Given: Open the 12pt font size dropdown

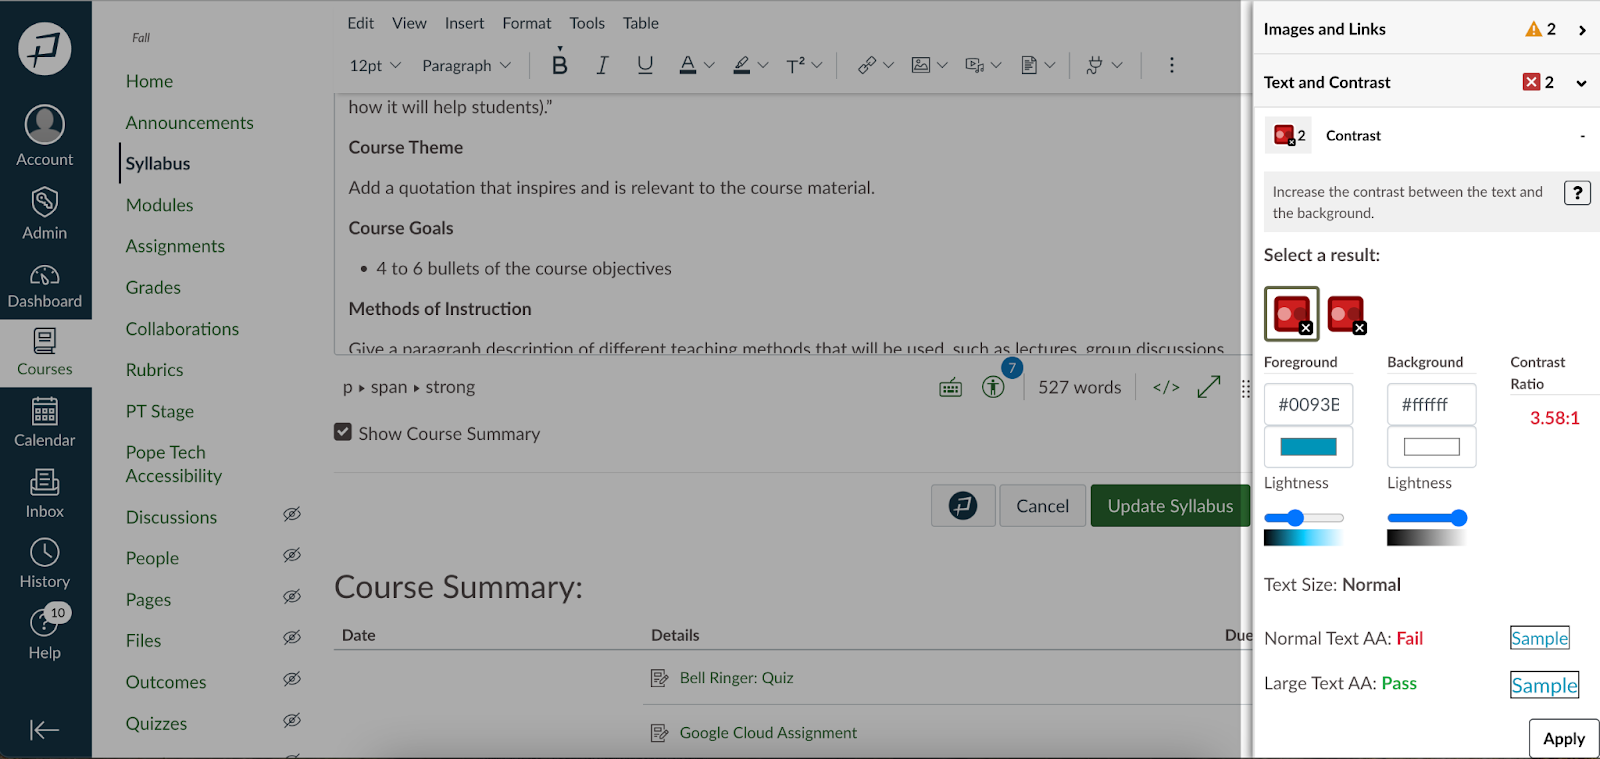Looking at the screenshot, I should [375, 65].
